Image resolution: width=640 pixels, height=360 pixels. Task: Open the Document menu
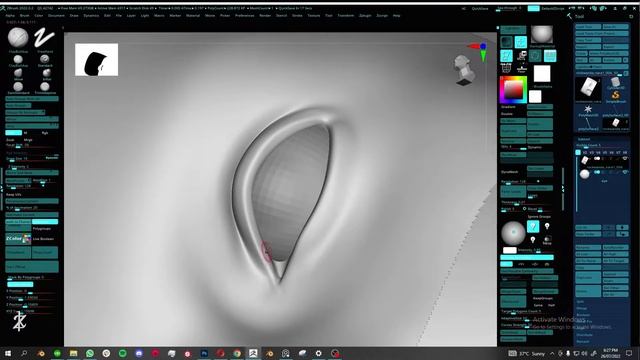click(56, 16)
